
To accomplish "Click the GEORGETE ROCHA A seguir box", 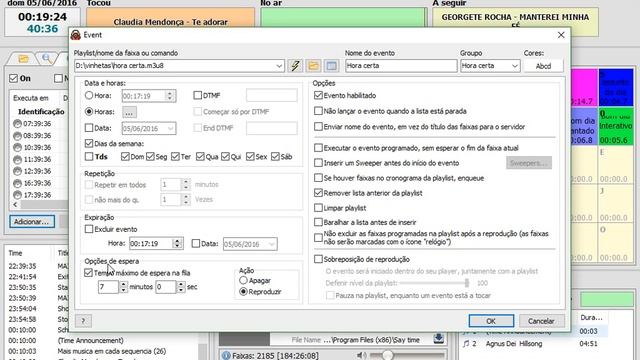I will coord(516,22).
